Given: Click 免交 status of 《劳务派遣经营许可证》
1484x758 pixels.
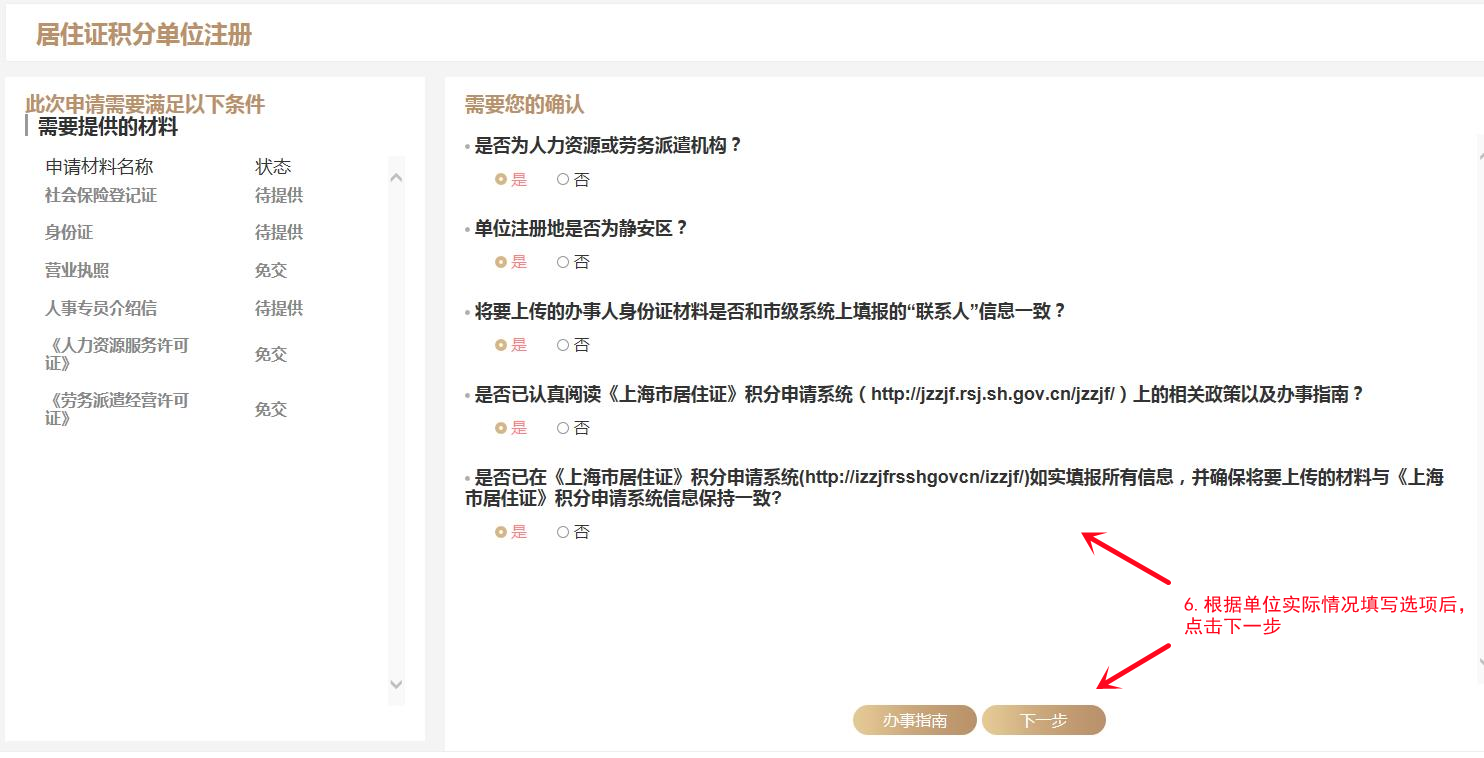Looking at the screenshot, I should click(271, 409).
